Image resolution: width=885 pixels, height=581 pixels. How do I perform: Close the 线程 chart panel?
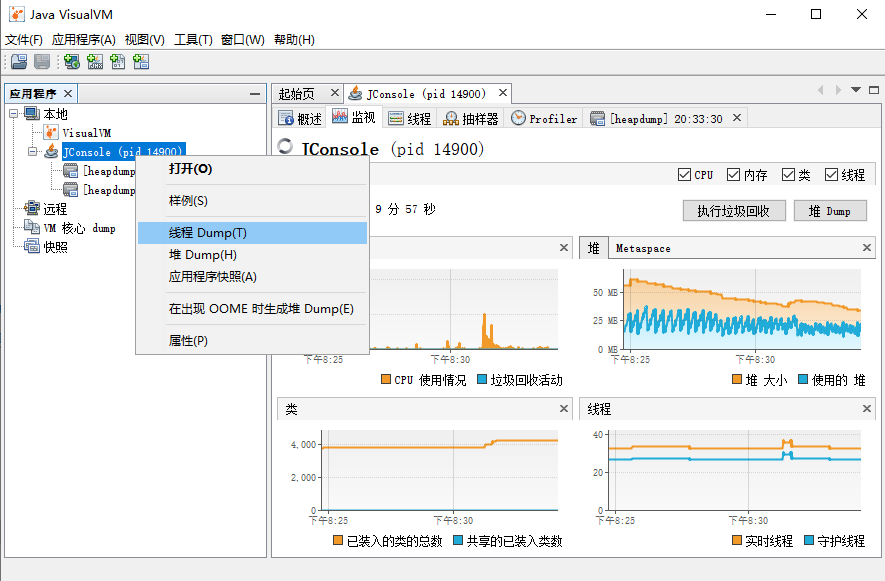[x=867, y=408]
